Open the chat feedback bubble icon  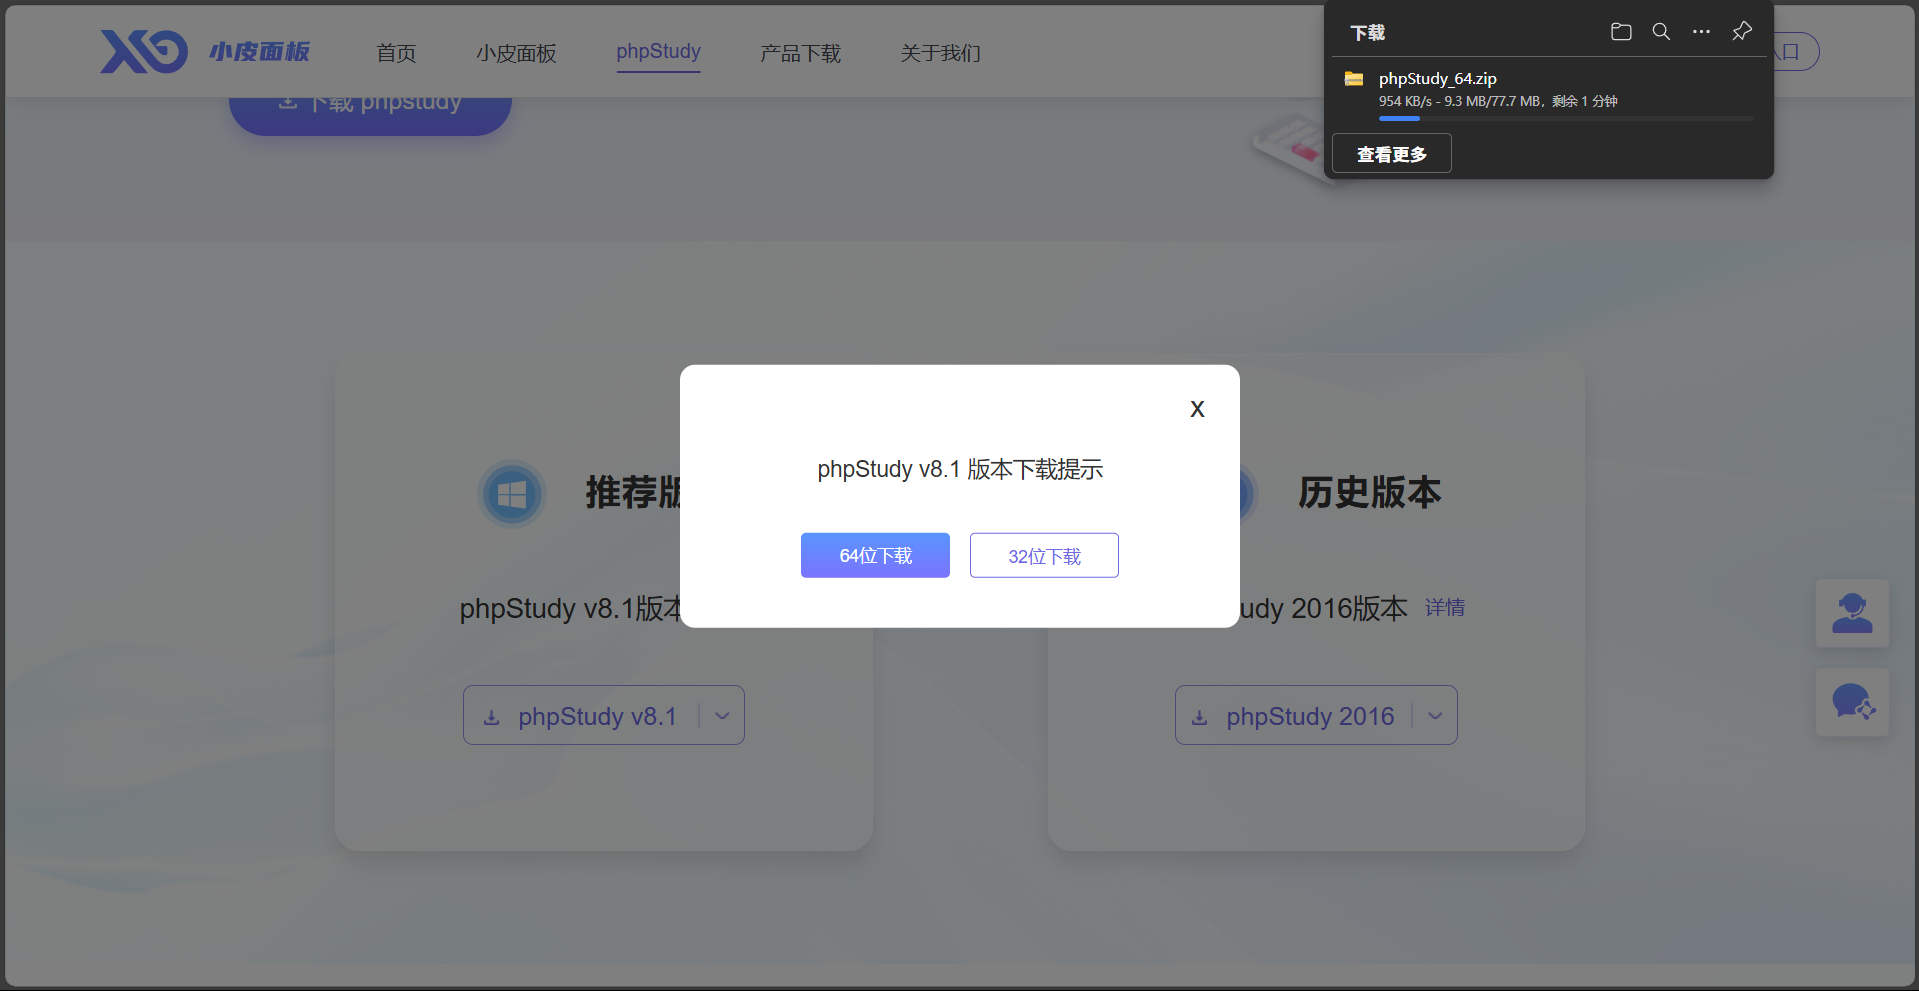pos(1852,702)
